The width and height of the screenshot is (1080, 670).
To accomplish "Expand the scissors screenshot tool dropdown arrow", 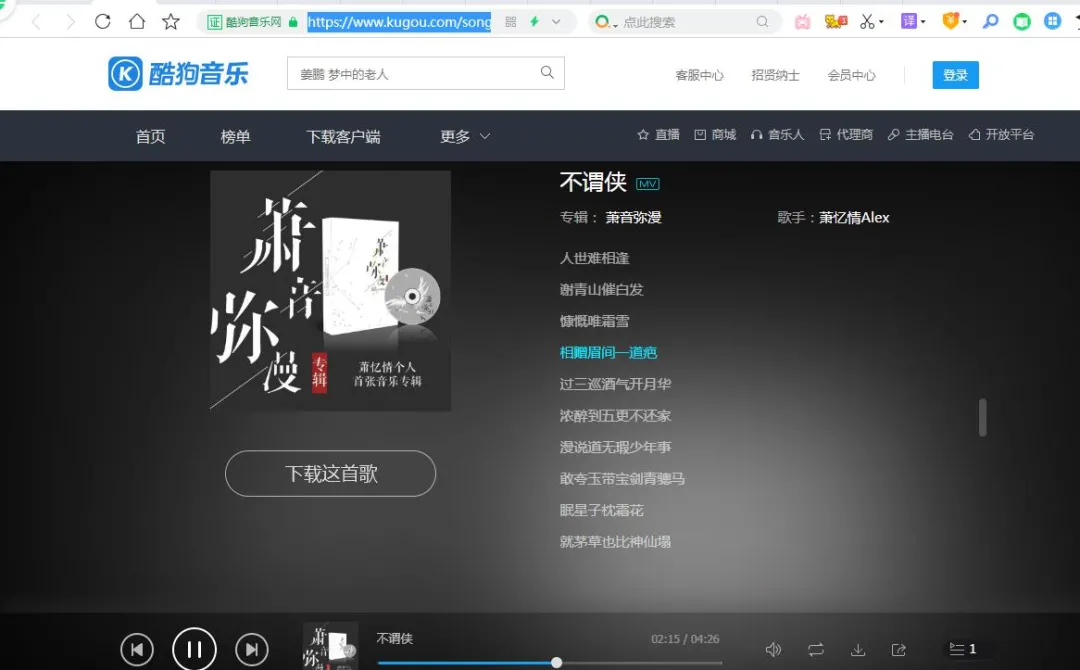I will click(x=881, y=23).
